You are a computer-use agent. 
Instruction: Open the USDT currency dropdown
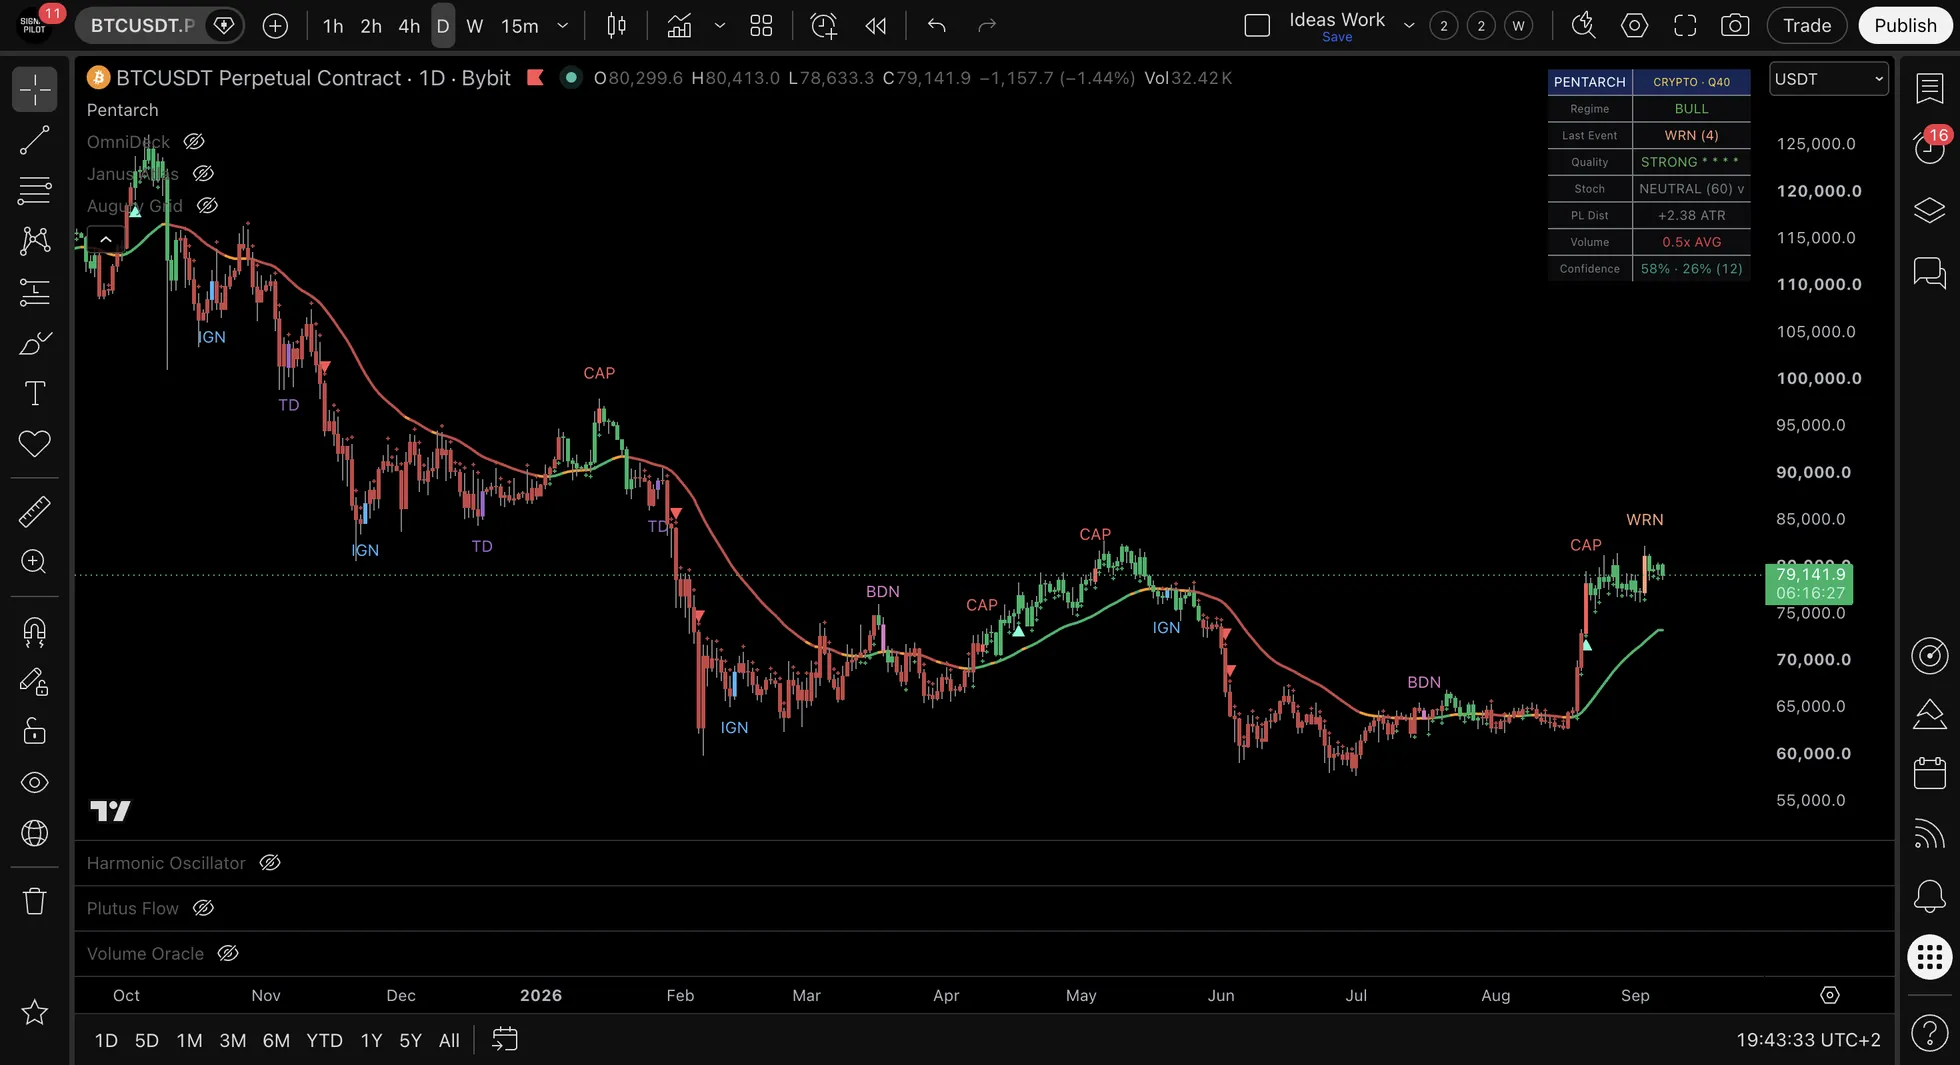point(1829,79)
